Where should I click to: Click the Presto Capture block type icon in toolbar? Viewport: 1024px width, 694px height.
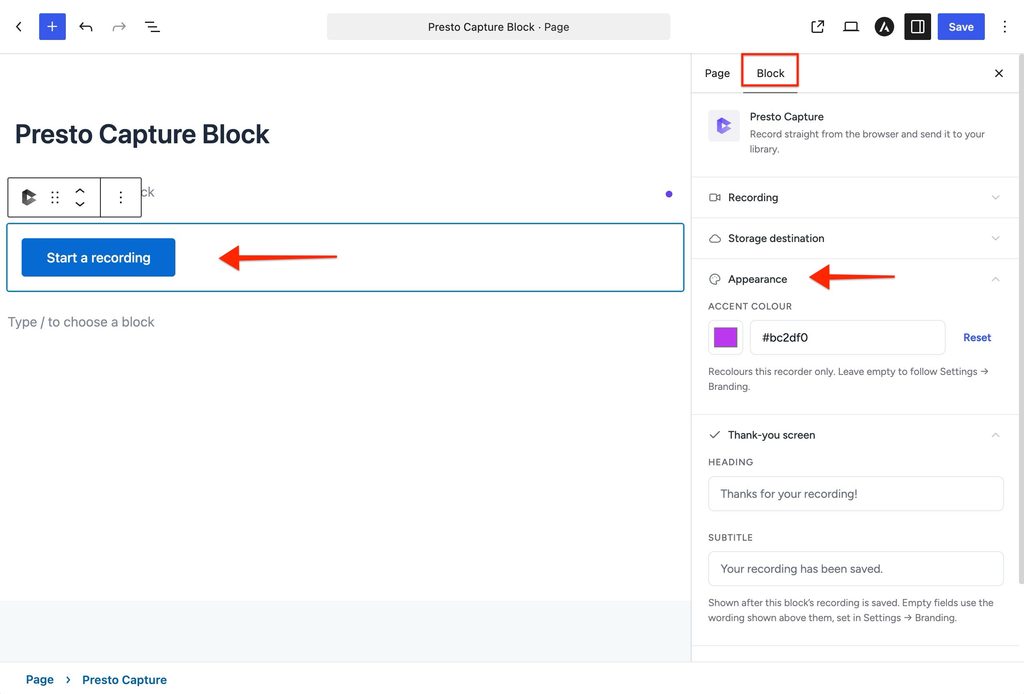point(28,197)
